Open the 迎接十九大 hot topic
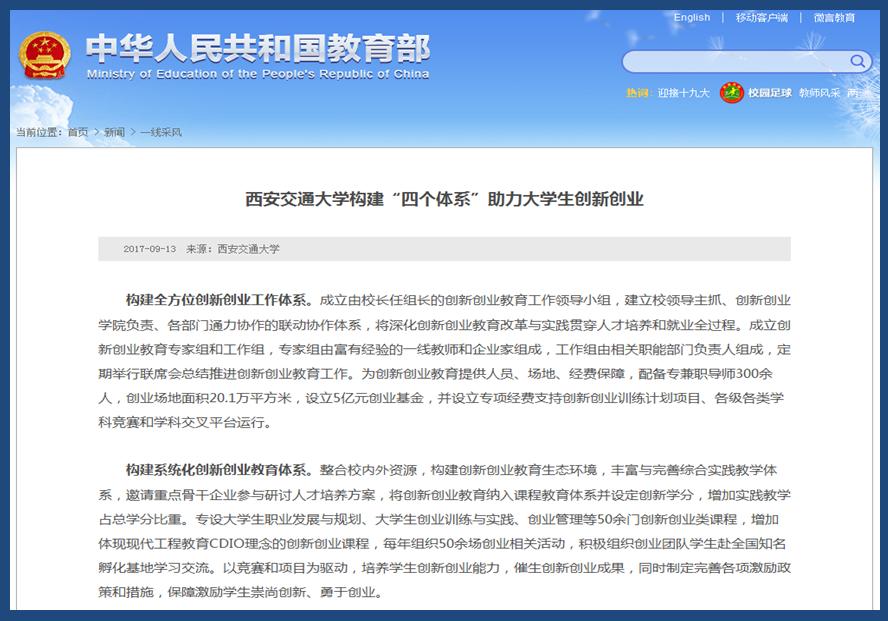 [683, 93]
